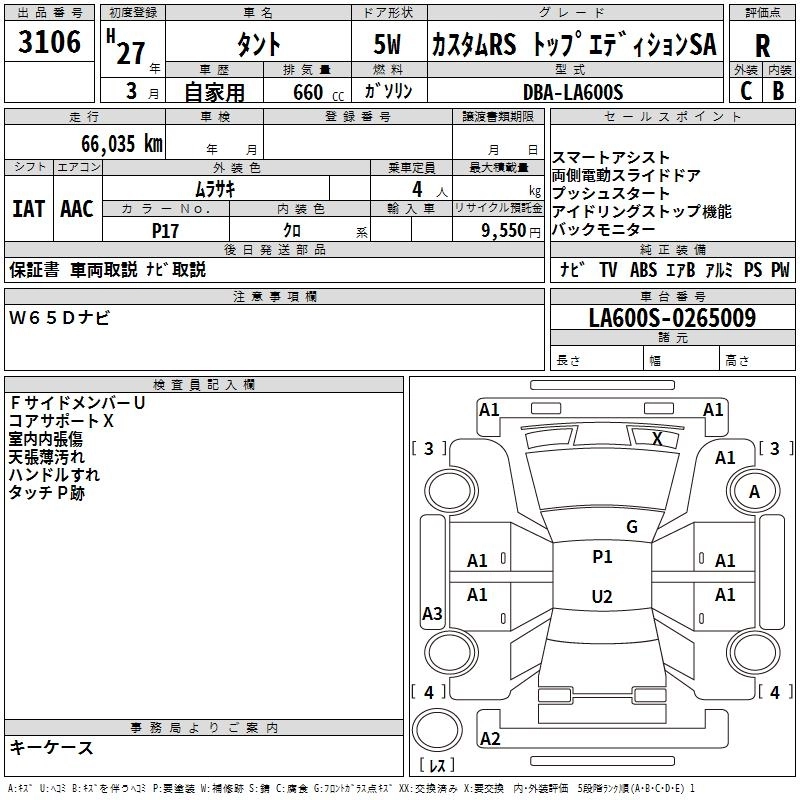This screenshot has height=800, width=800.
Task: Click chassis number LA600S-0265009
Action: (671, 319)
